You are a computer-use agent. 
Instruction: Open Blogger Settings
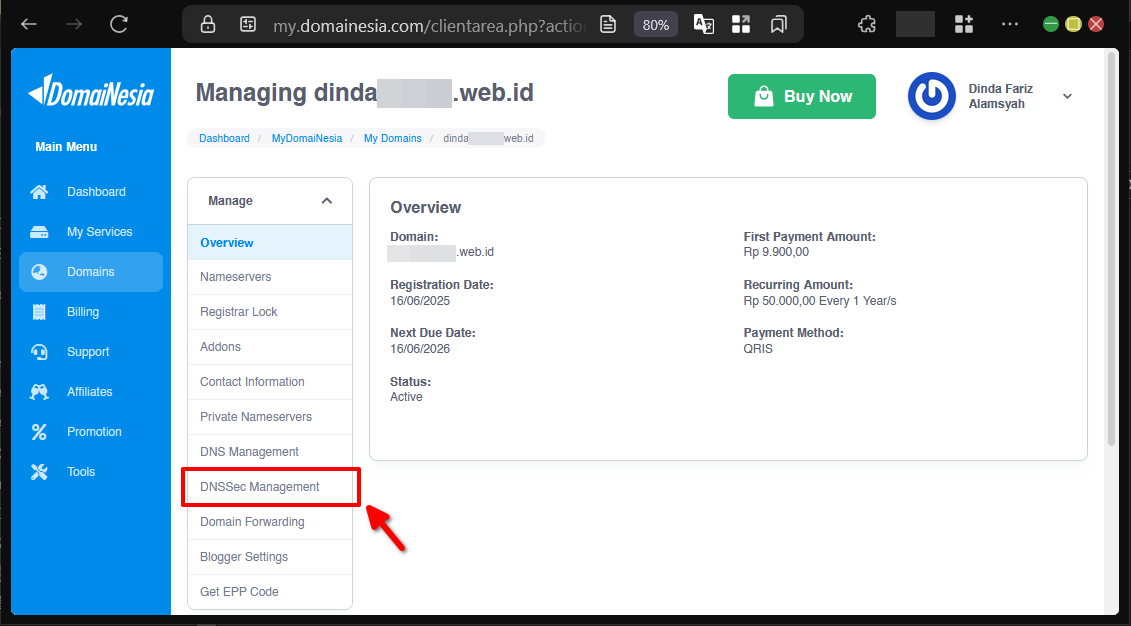[270, 557]
